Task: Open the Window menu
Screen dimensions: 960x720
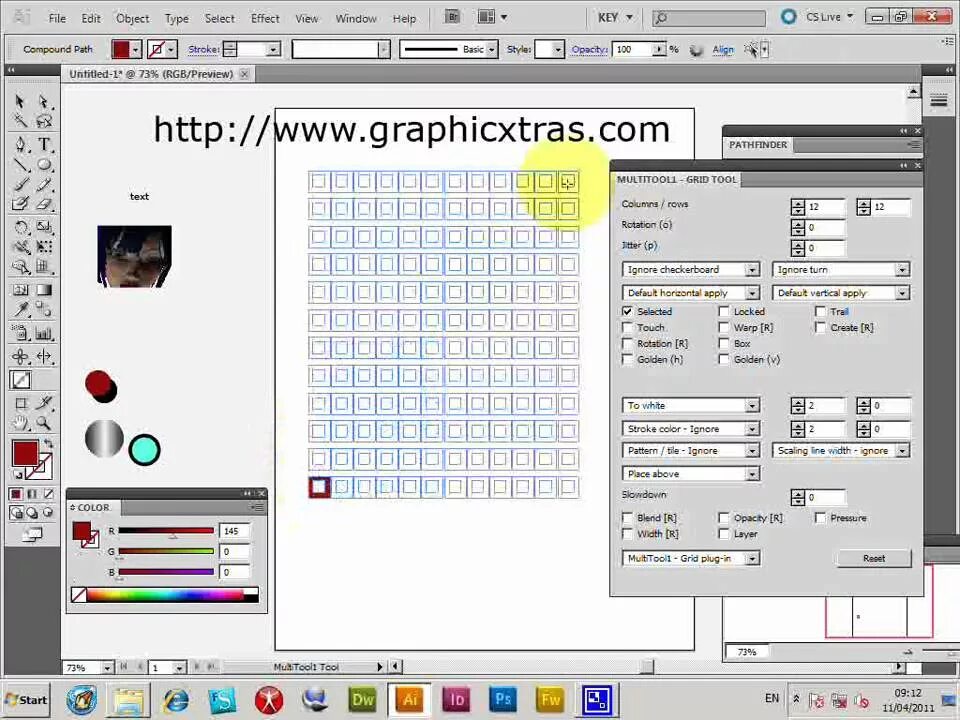Action: (x=355, y=18)
